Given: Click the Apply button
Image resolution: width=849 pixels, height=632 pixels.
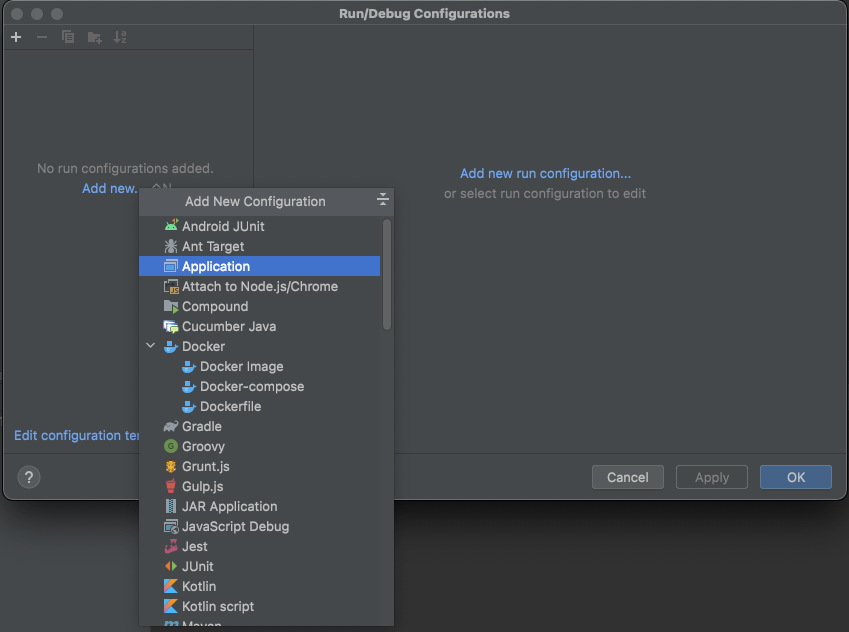Looking at the screenshot, I should pos(711,477).
